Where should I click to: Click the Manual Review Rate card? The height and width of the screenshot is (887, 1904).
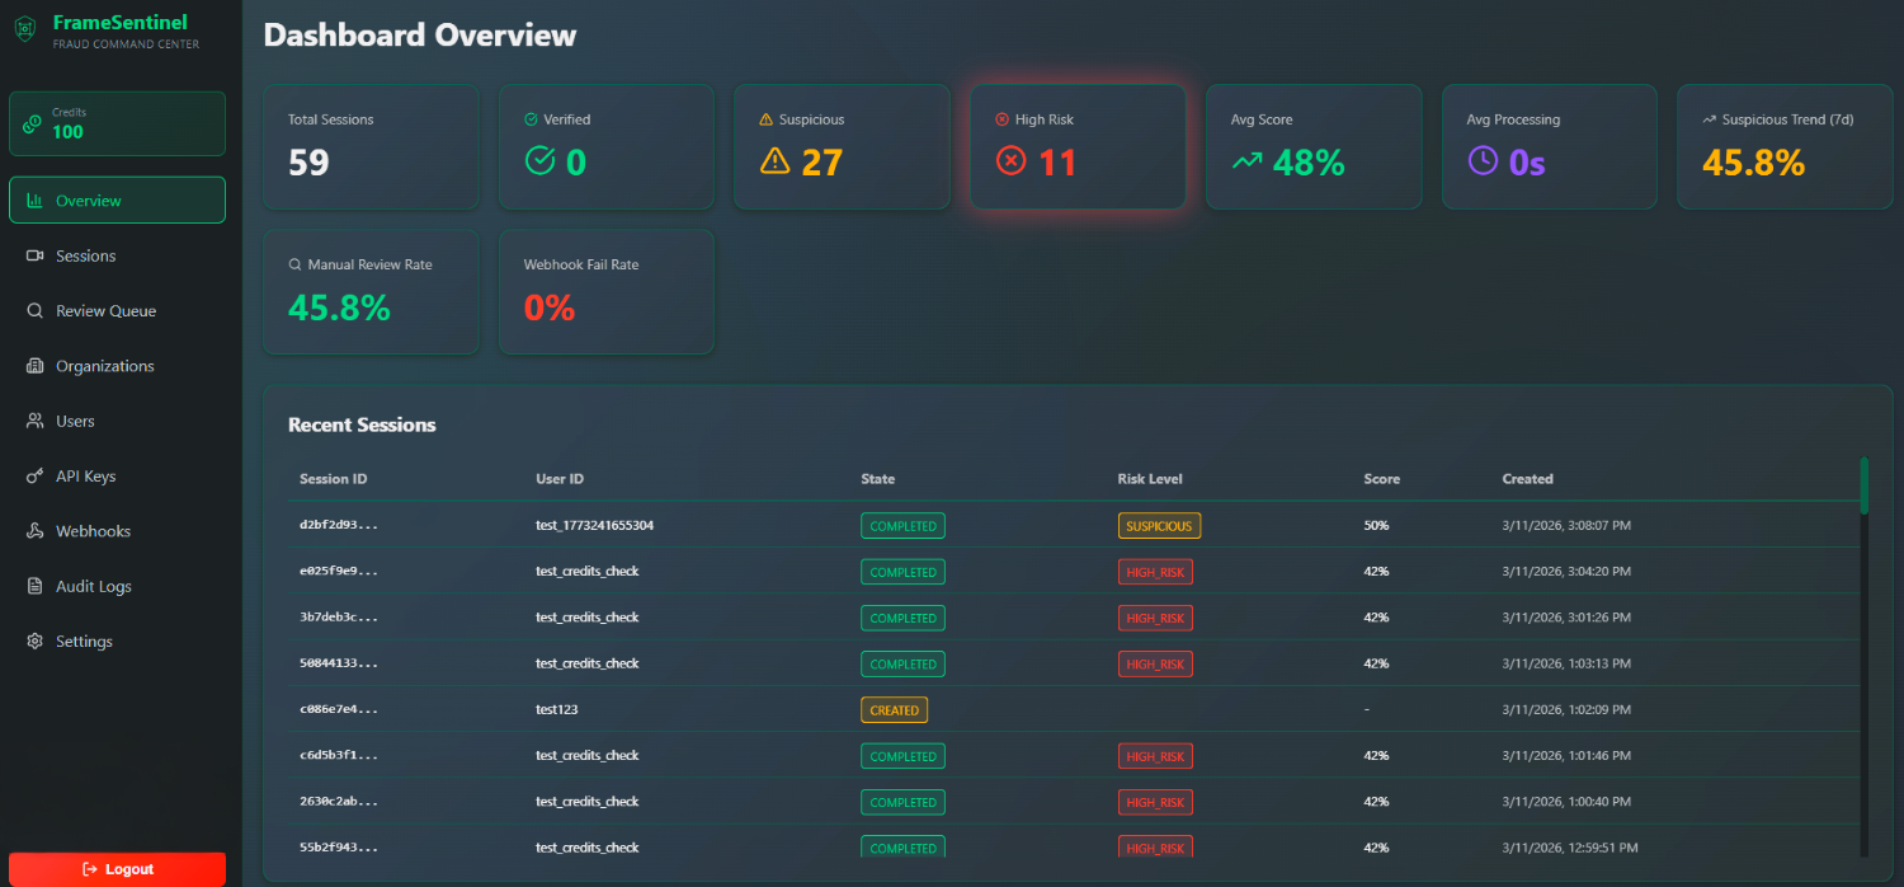[371, 292]
